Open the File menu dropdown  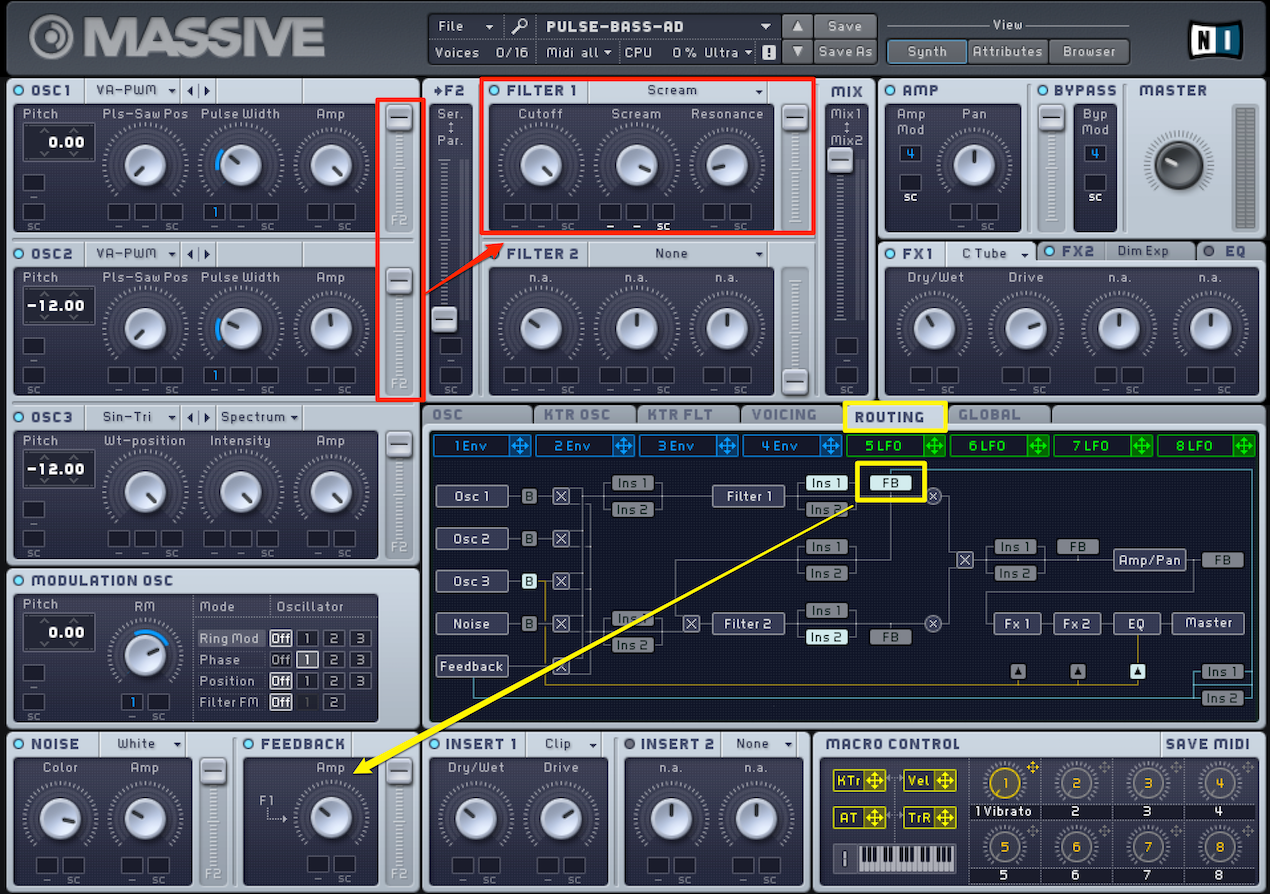466,27
